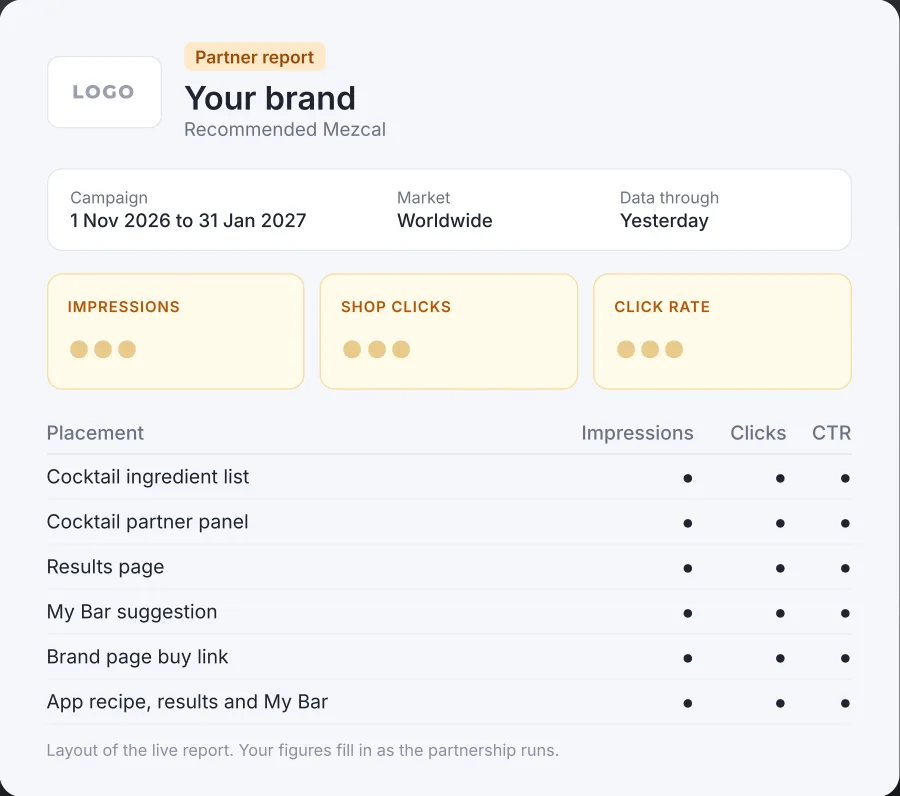
Task: Select the Brand page buy link row
Action: point(449,657)
